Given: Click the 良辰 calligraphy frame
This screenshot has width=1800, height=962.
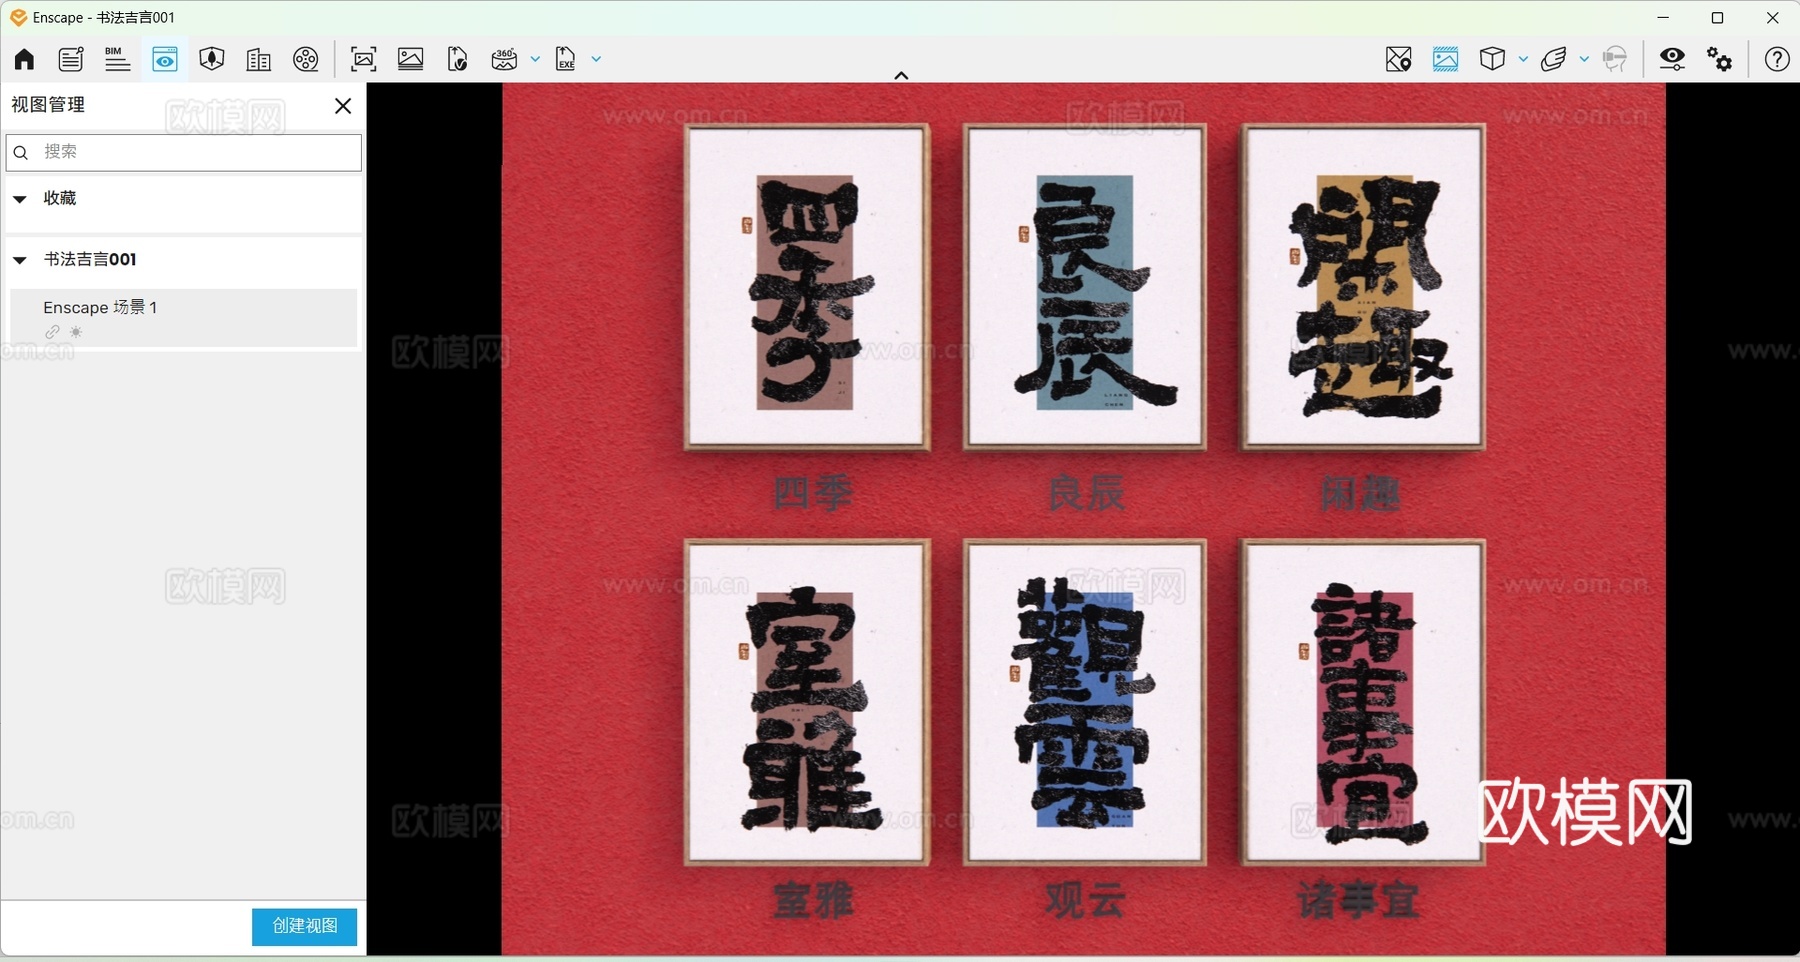Looking at the screenshot, I should (1085, 287).
